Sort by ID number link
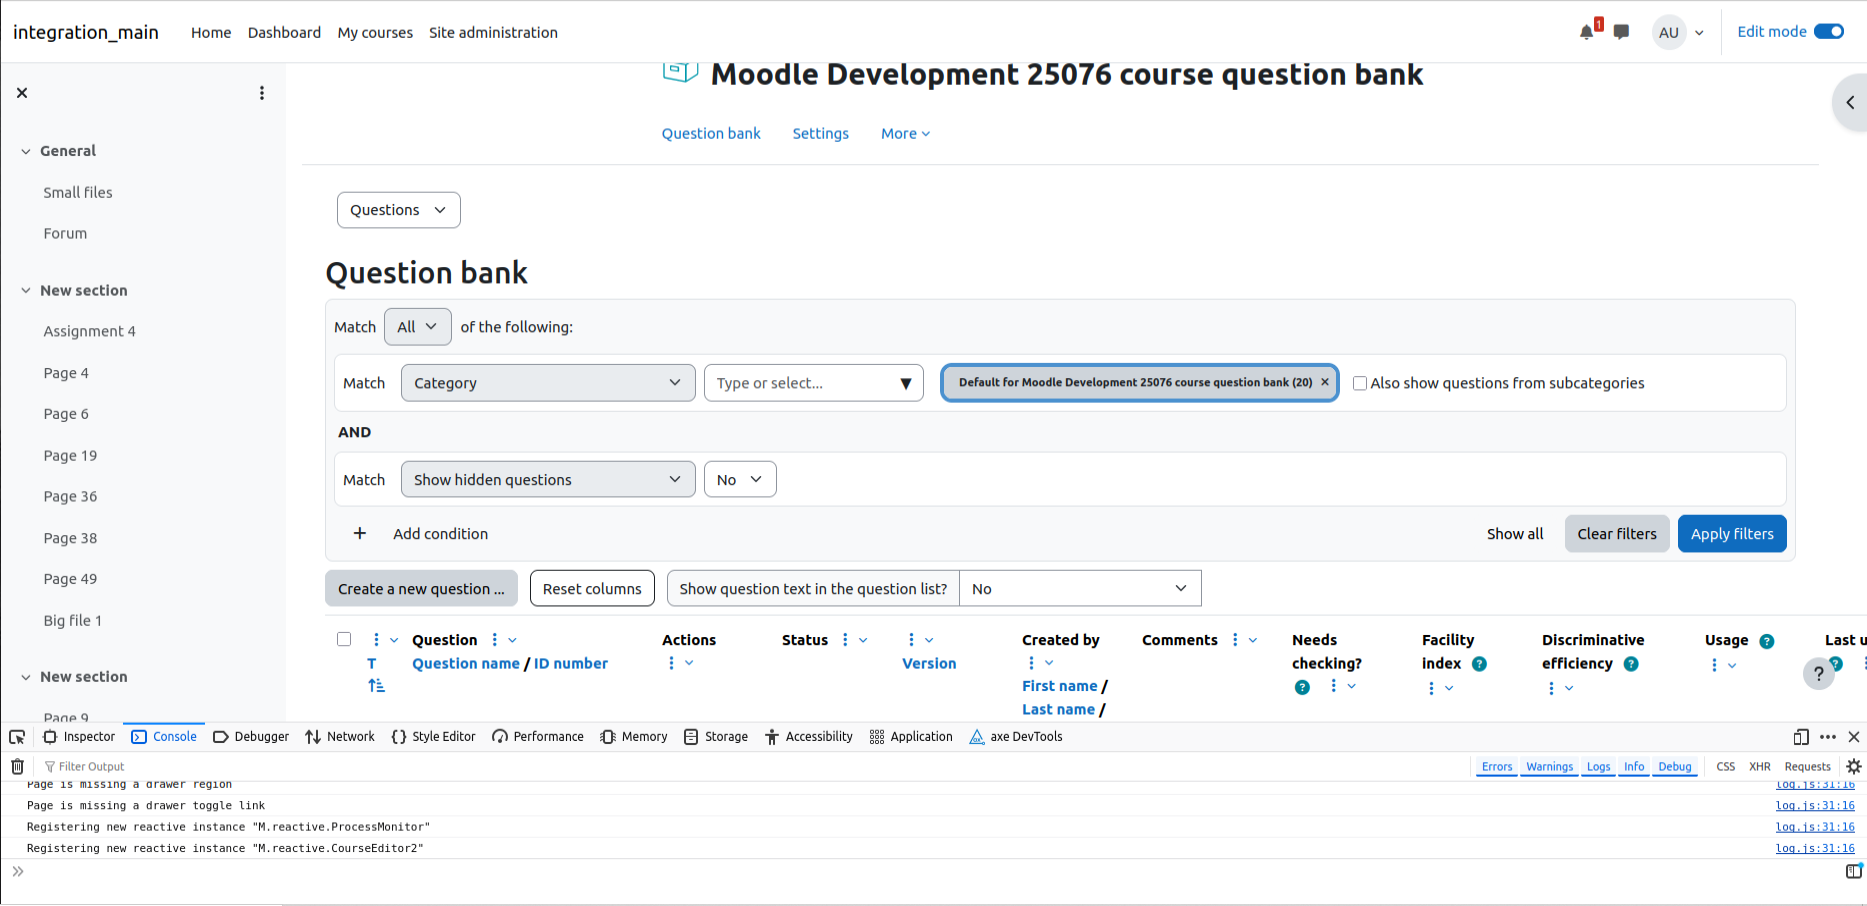The width and height of the screenshot is (1867, 906). click(x=570, y=664)
